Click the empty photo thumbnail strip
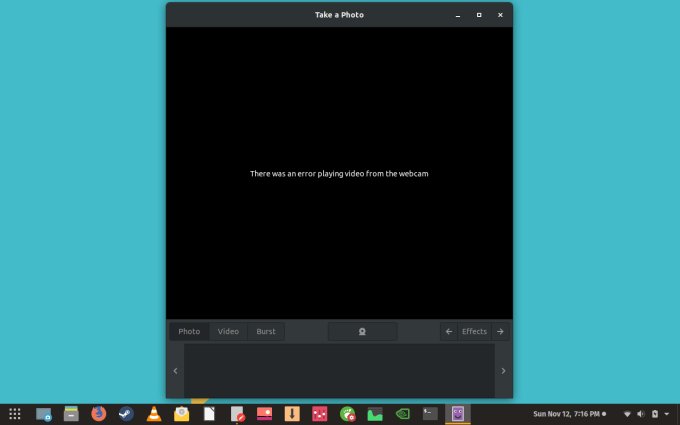 pyautogui.click(x=339, y=370)
